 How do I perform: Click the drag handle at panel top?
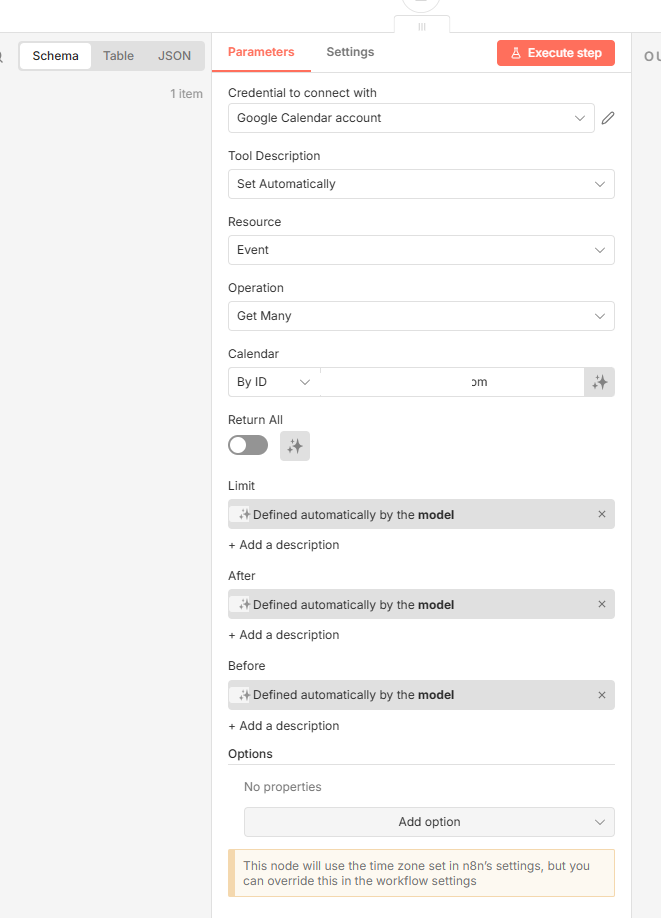422,26
